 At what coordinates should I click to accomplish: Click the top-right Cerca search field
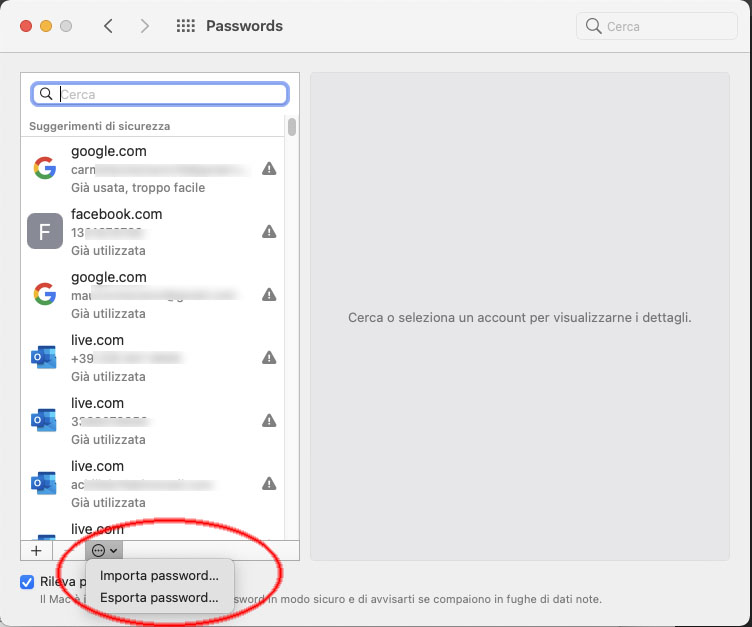pyautogui.click(x=657, y=26)
